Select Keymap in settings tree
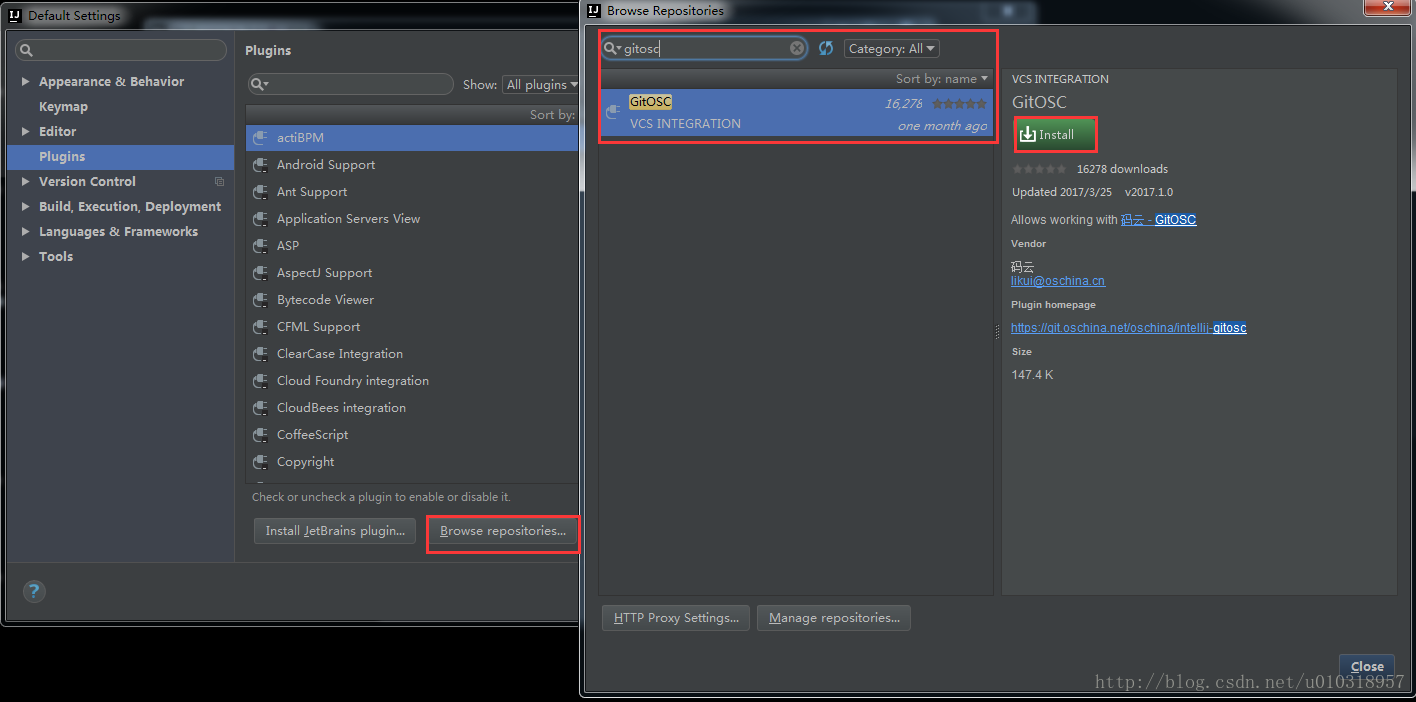1416x702 pixels. [x=63, y=107]
